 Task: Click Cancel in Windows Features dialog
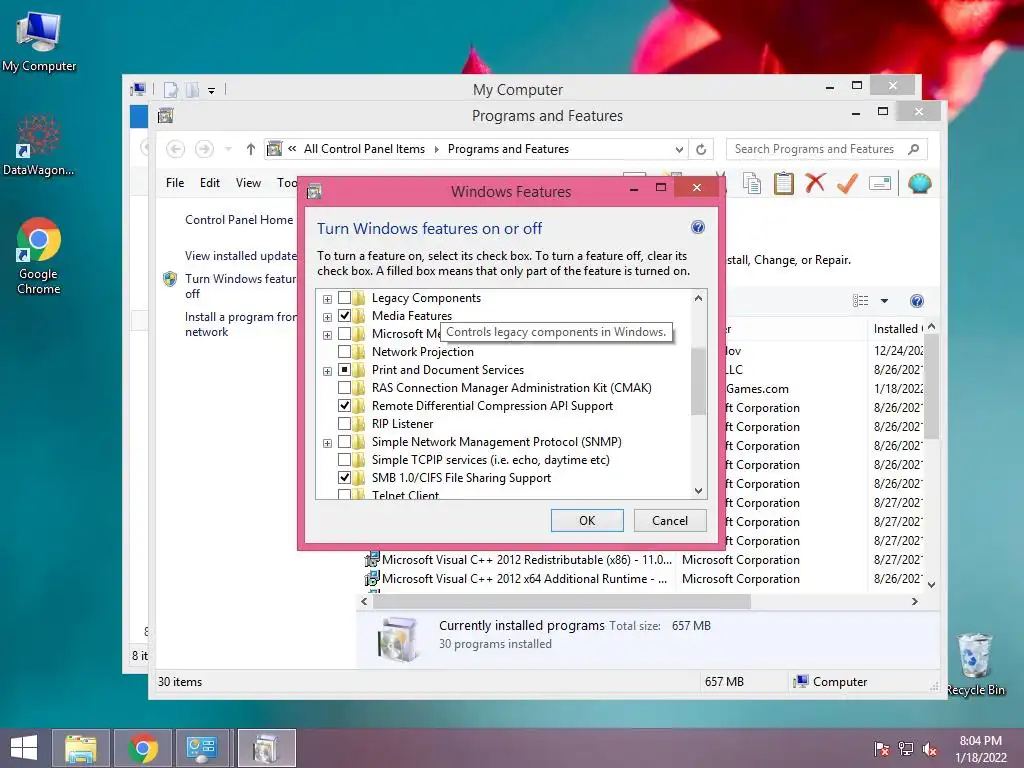coord(670,520)
